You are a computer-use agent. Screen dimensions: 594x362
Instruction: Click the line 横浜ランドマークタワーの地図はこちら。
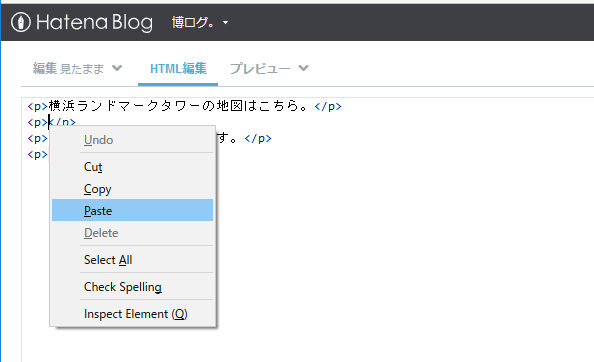pyautogui.click(x=179, y=106)
